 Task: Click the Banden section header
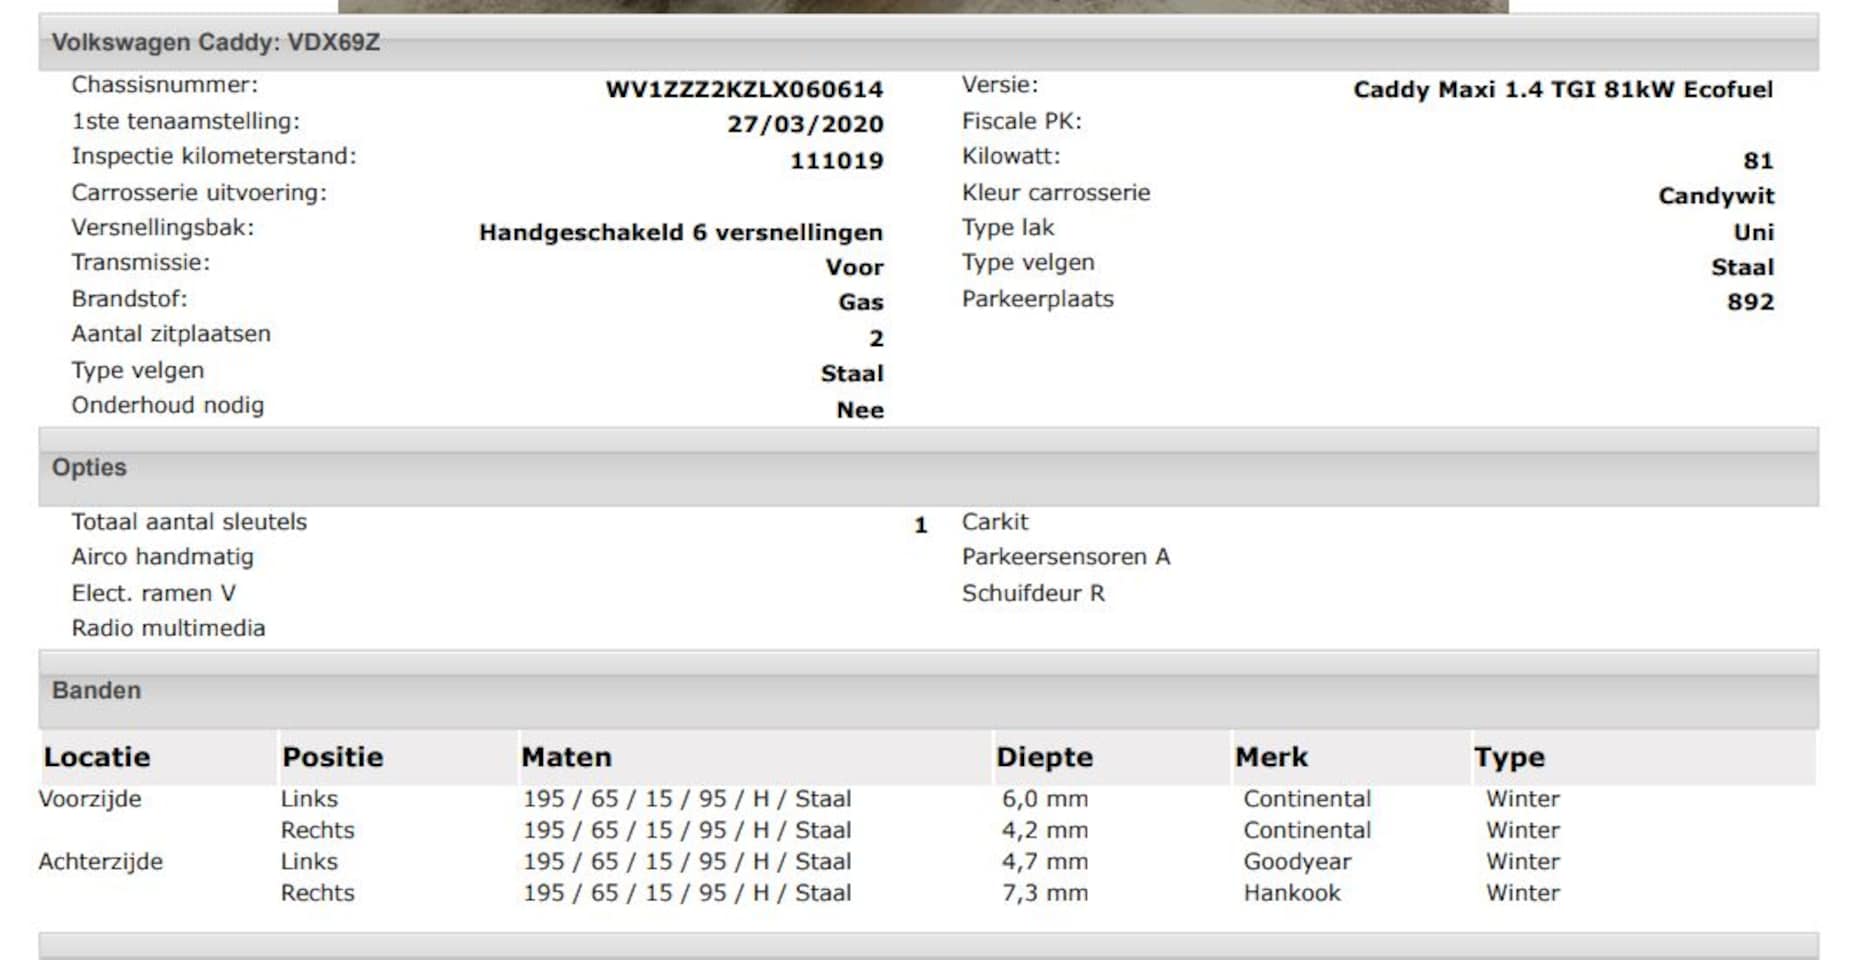[96, 691]
